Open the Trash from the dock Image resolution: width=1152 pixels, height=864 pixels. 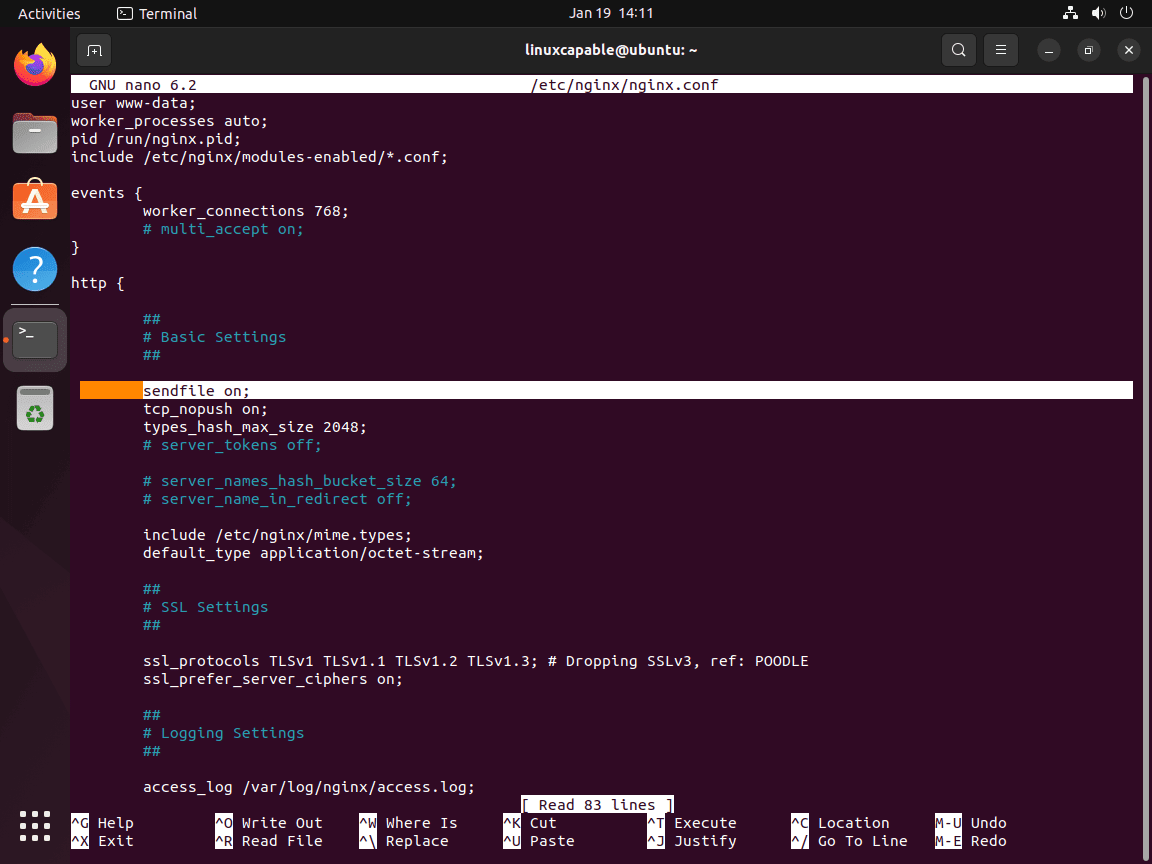tap(35, 407)
